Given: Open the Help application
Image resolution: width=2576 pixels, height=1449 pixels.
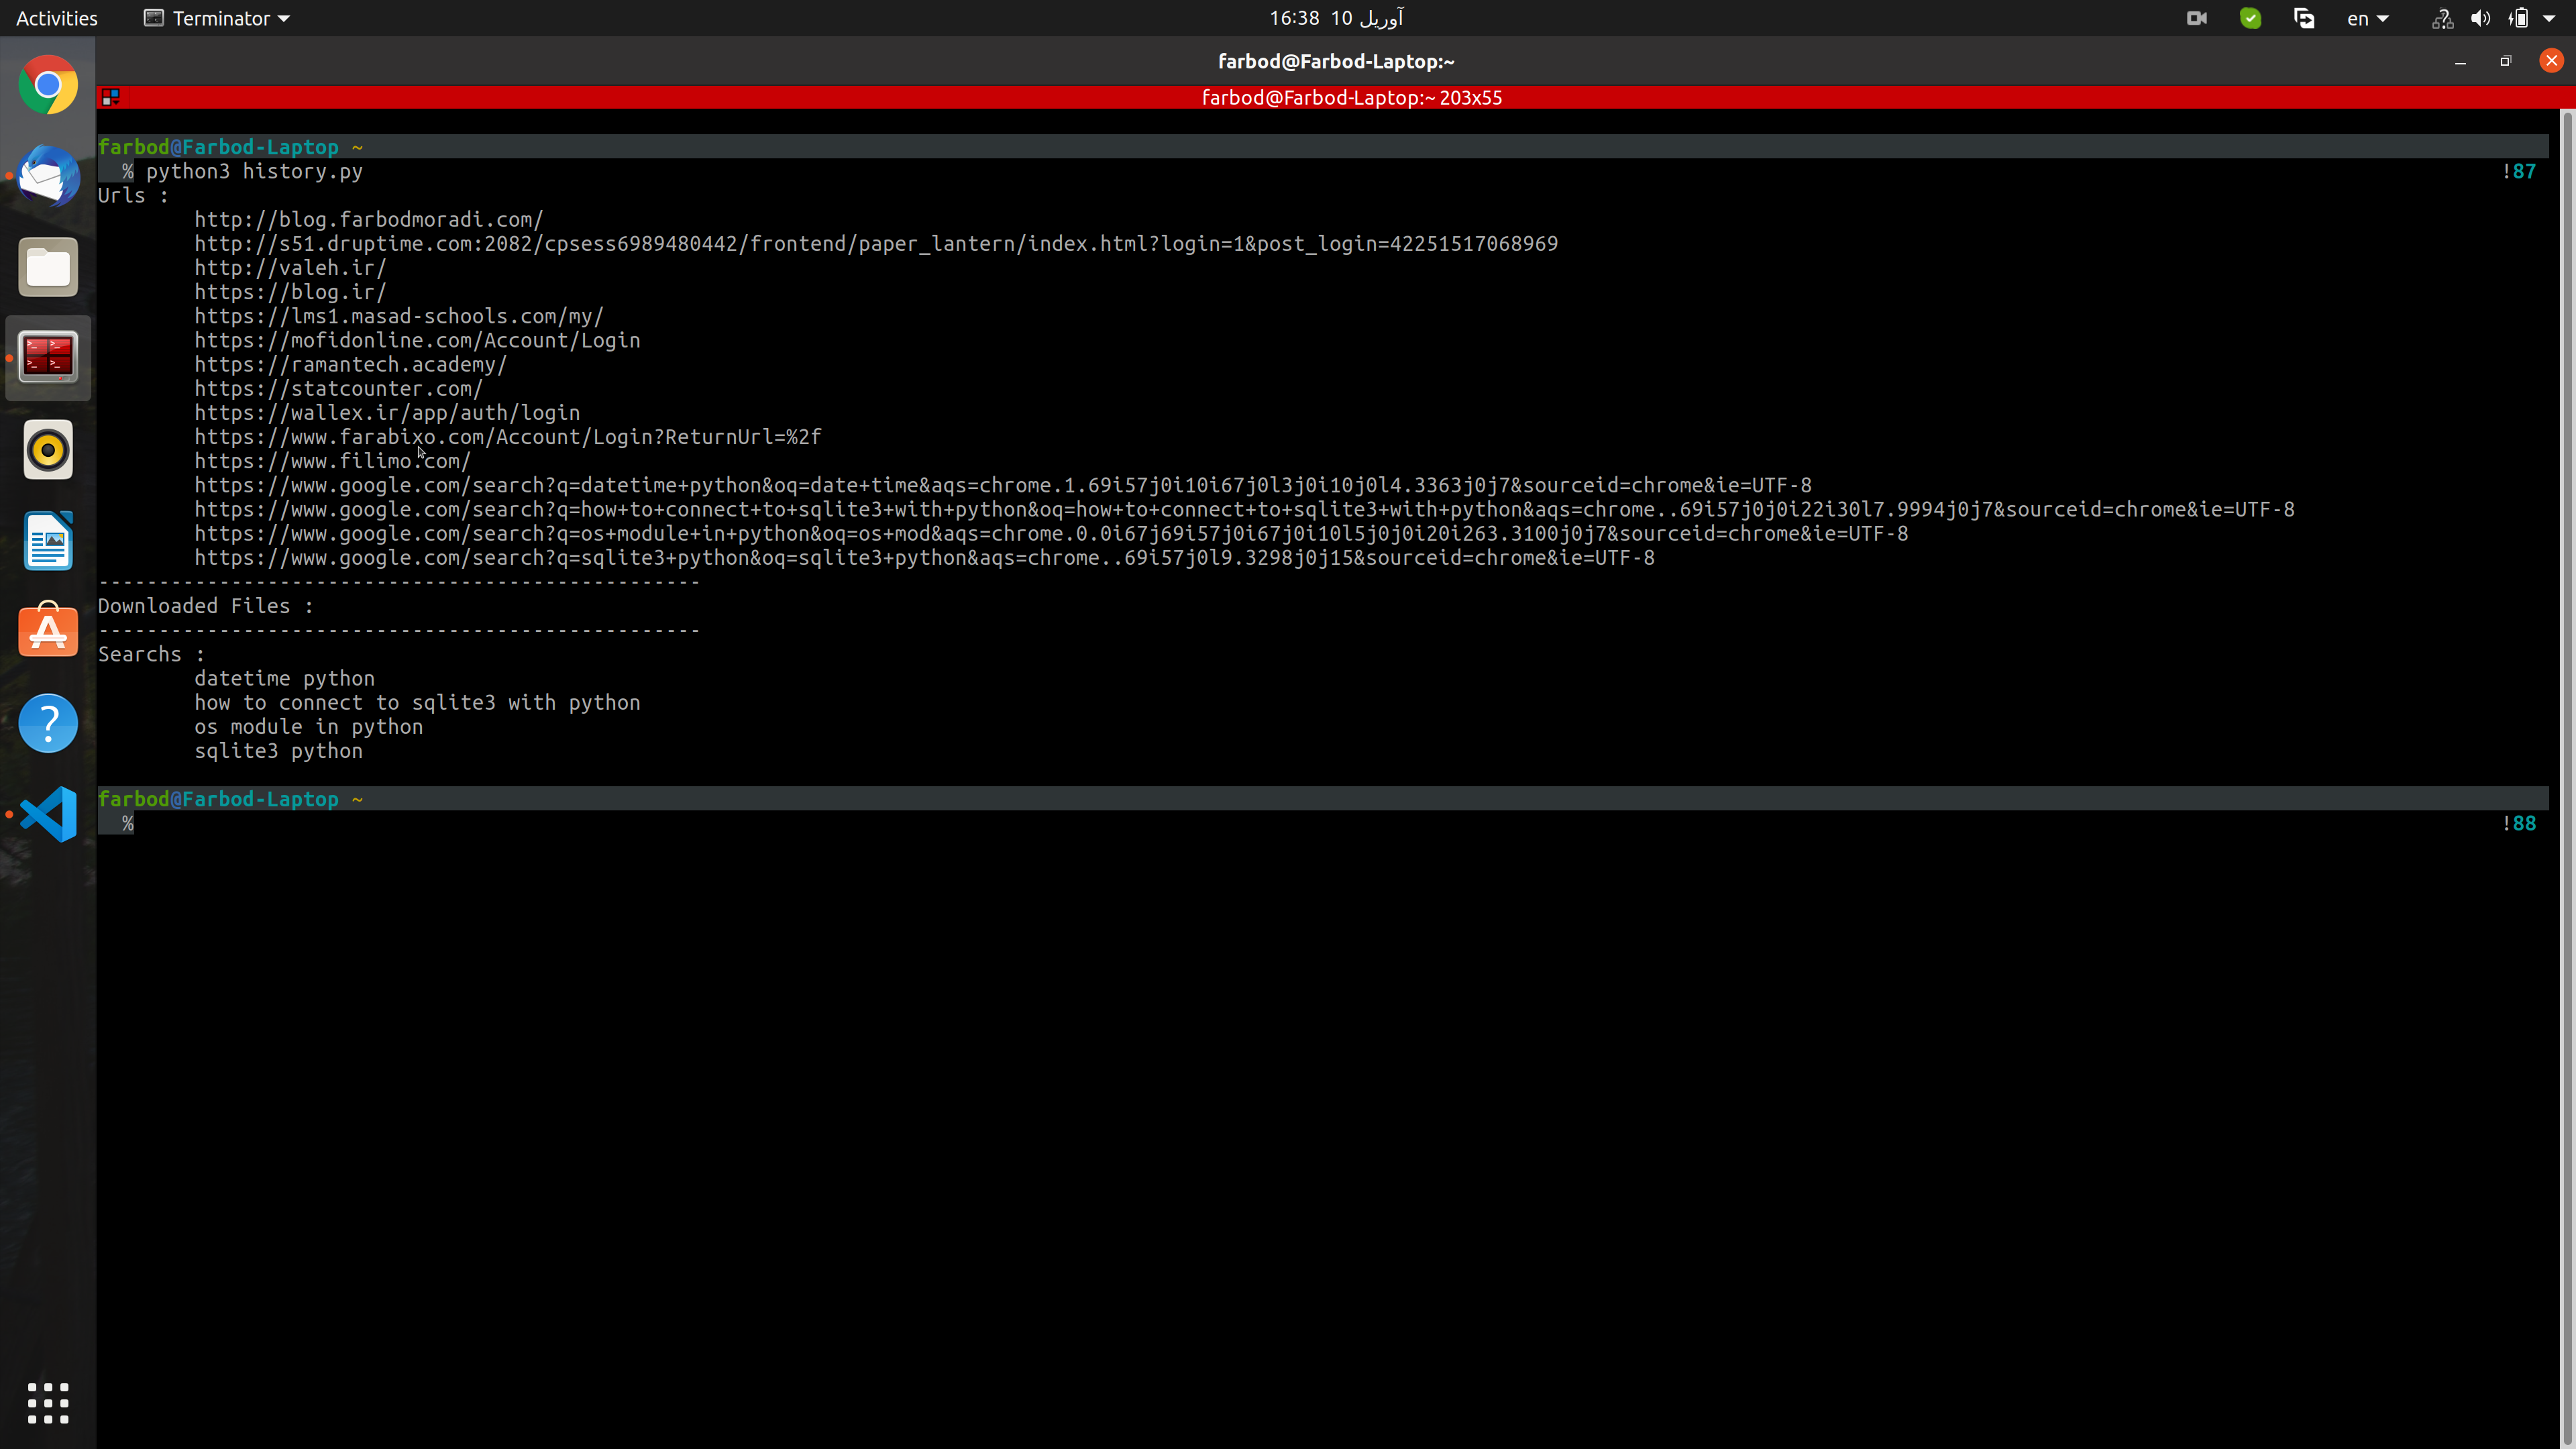Looking at the screenshot, I should (48, 722).
